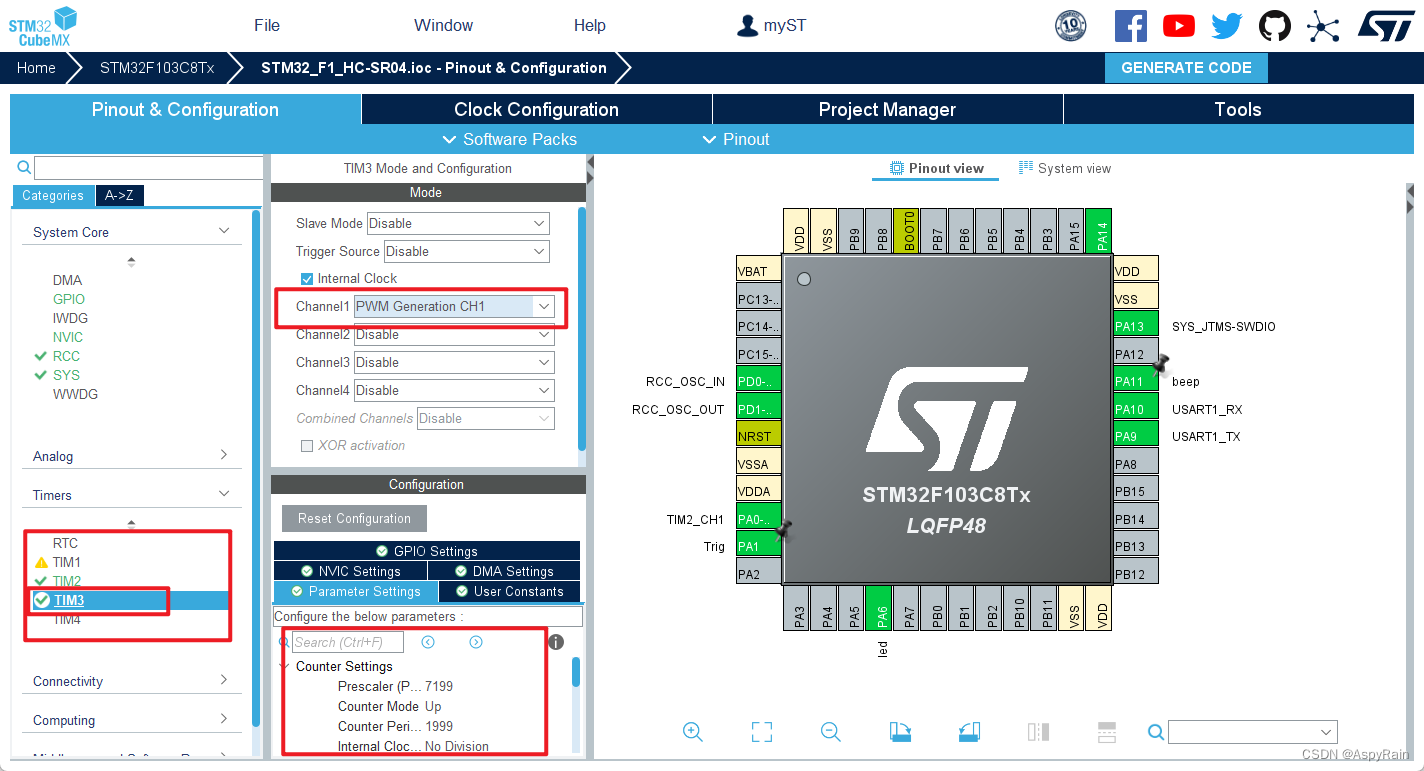Open the GPIO Settings tab
The image size is (1424, 771).
(426, 551)
